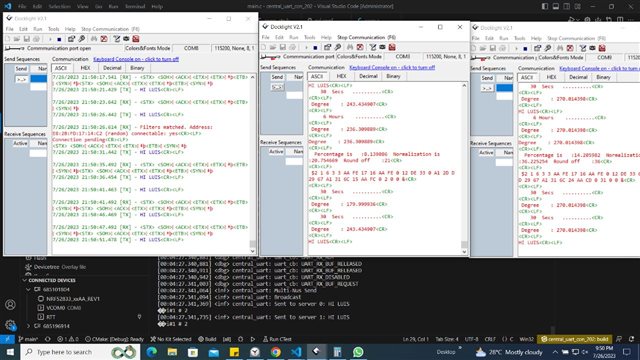Click wrench Options icon in middle Docklight window
This screenshot has width=640, height=360.
(338, 47)
